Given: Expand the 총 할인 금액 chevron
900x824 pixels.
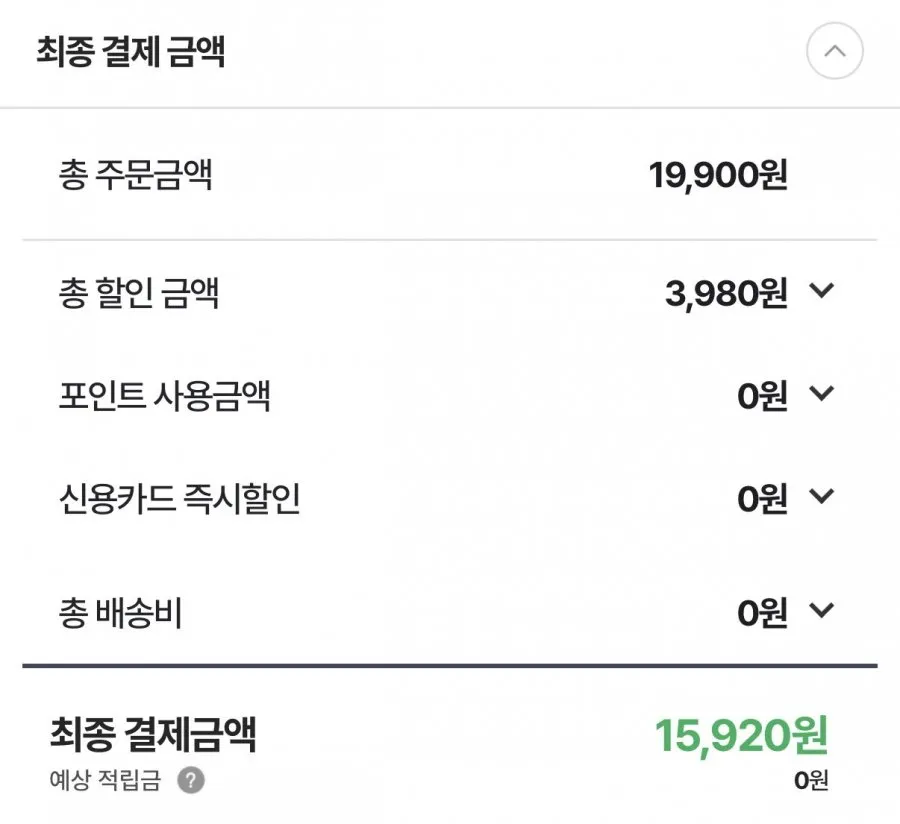Looking at the screenshot, I should click(x=821, y=290).
